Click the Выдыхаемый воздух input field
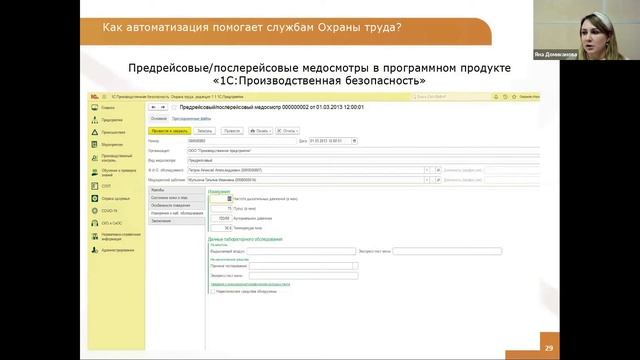This screenshot has height=360, width=640. click(301, 251)
